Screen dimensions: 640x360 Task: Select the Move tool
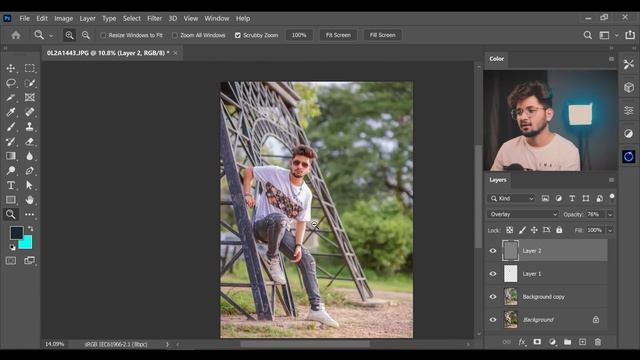click(x=11, y=68)
